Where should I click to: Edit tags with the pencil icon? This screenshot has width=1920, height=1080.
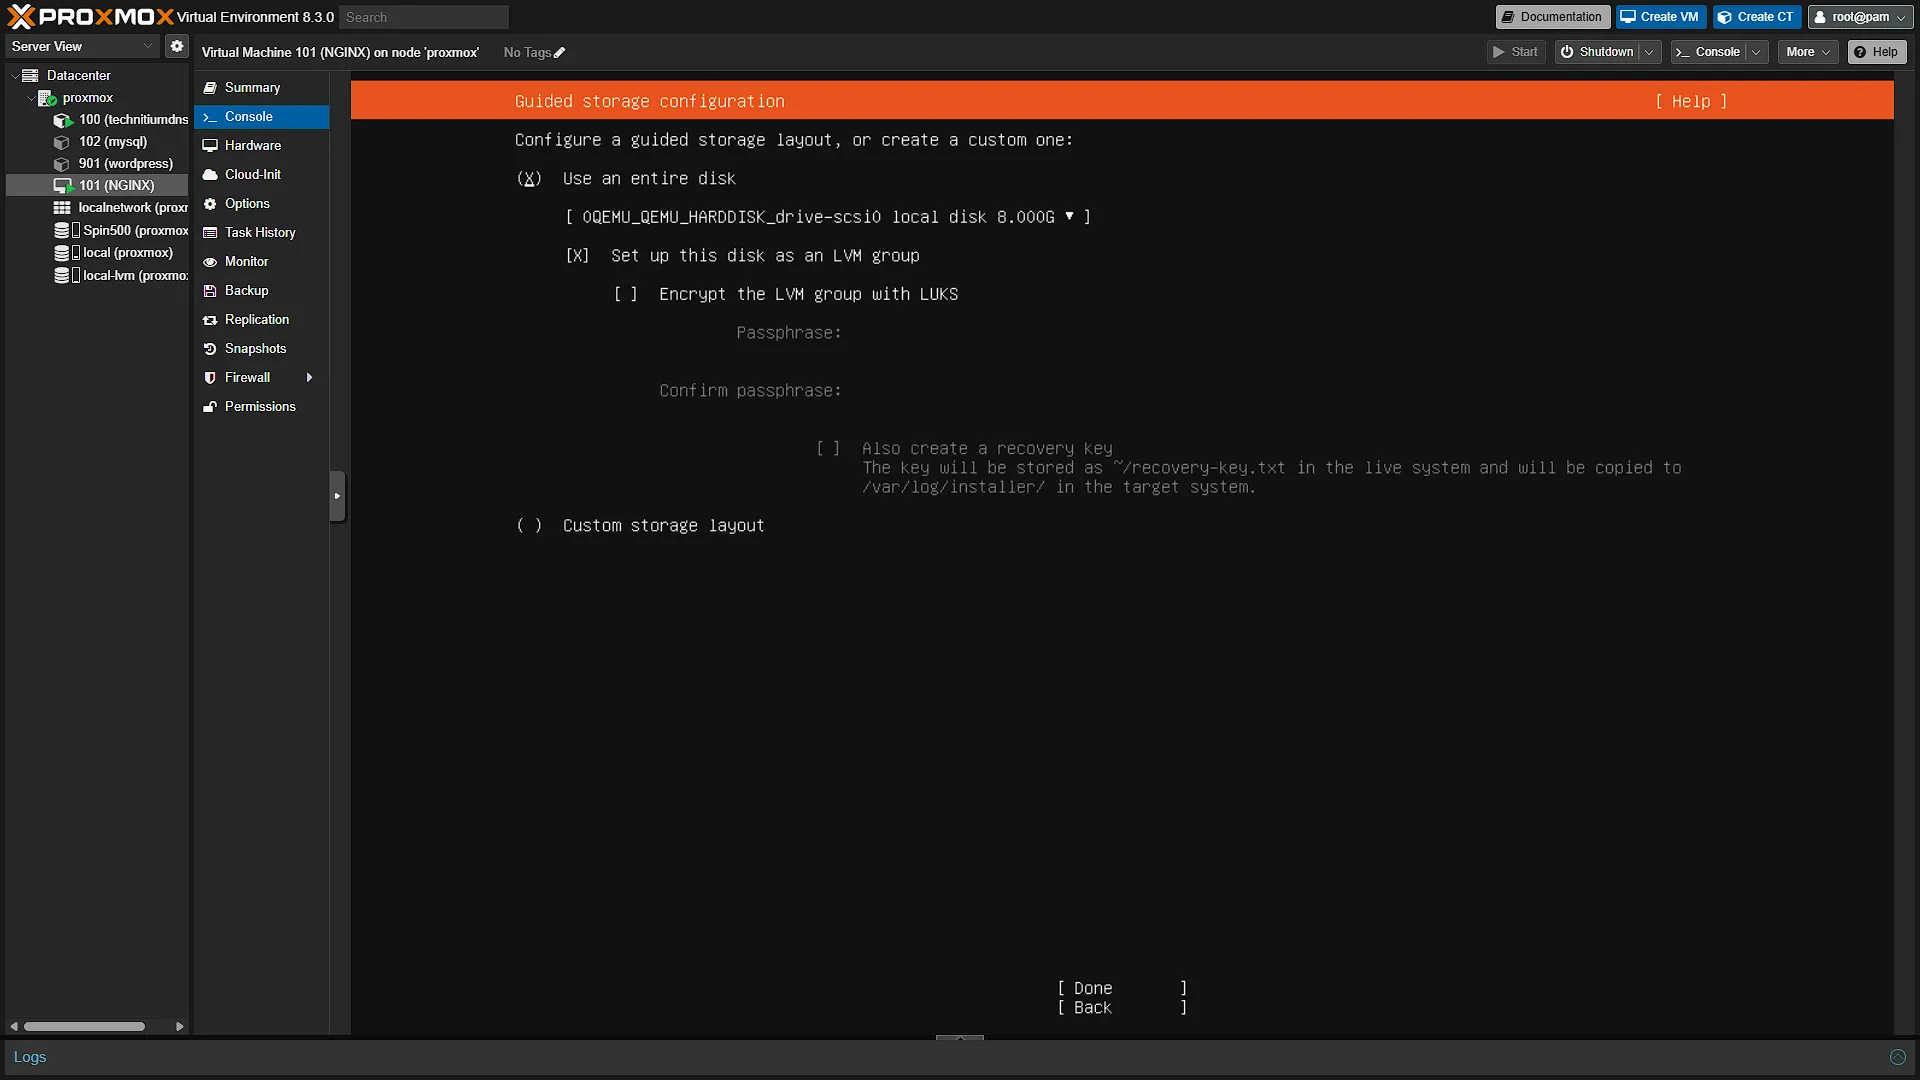pyautogui.click(x=559, y=53)
